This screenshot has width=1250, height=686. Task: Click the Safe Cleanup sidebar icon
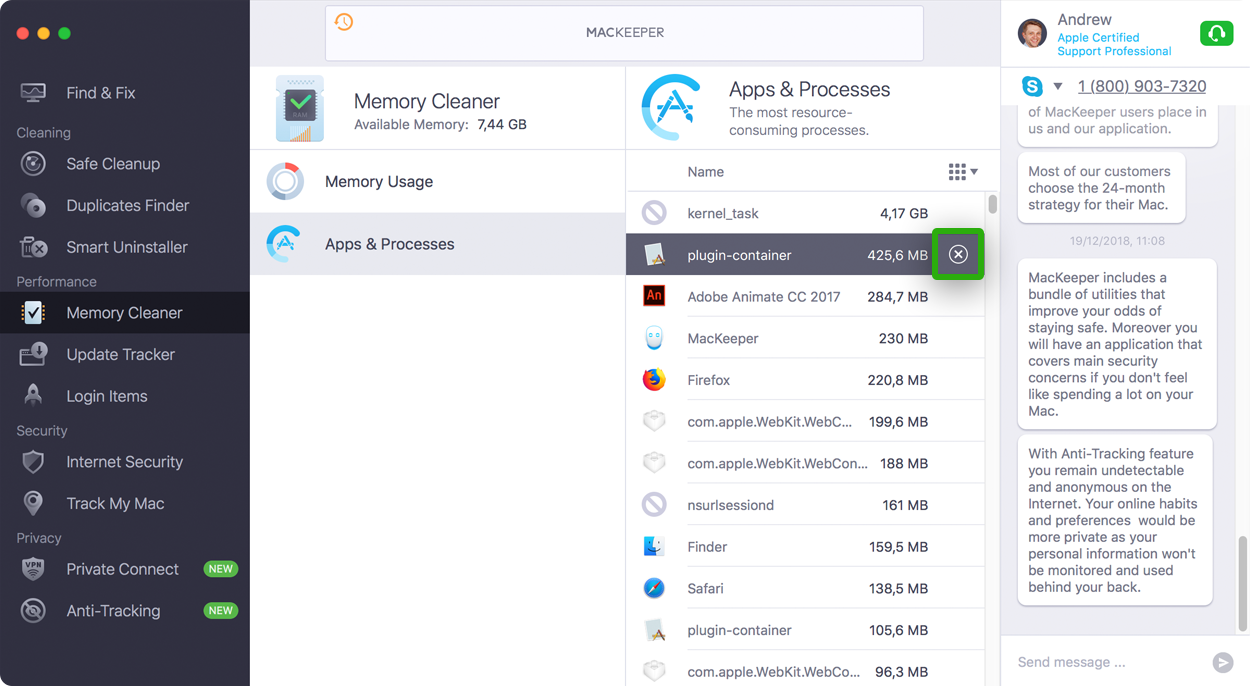[x=33, y=164]
